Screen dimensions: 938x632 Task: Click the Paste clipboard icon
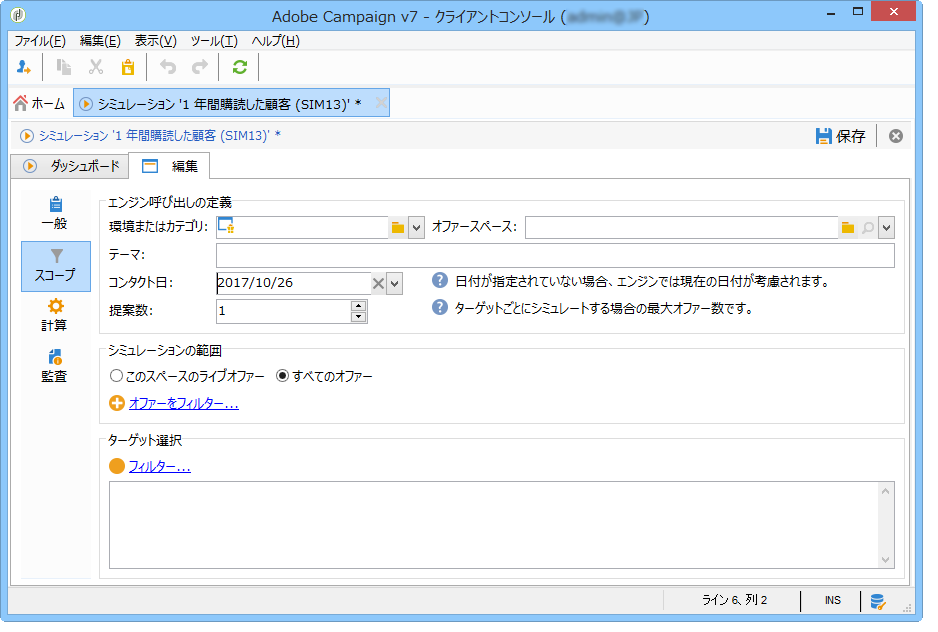(x=128, y=67)
